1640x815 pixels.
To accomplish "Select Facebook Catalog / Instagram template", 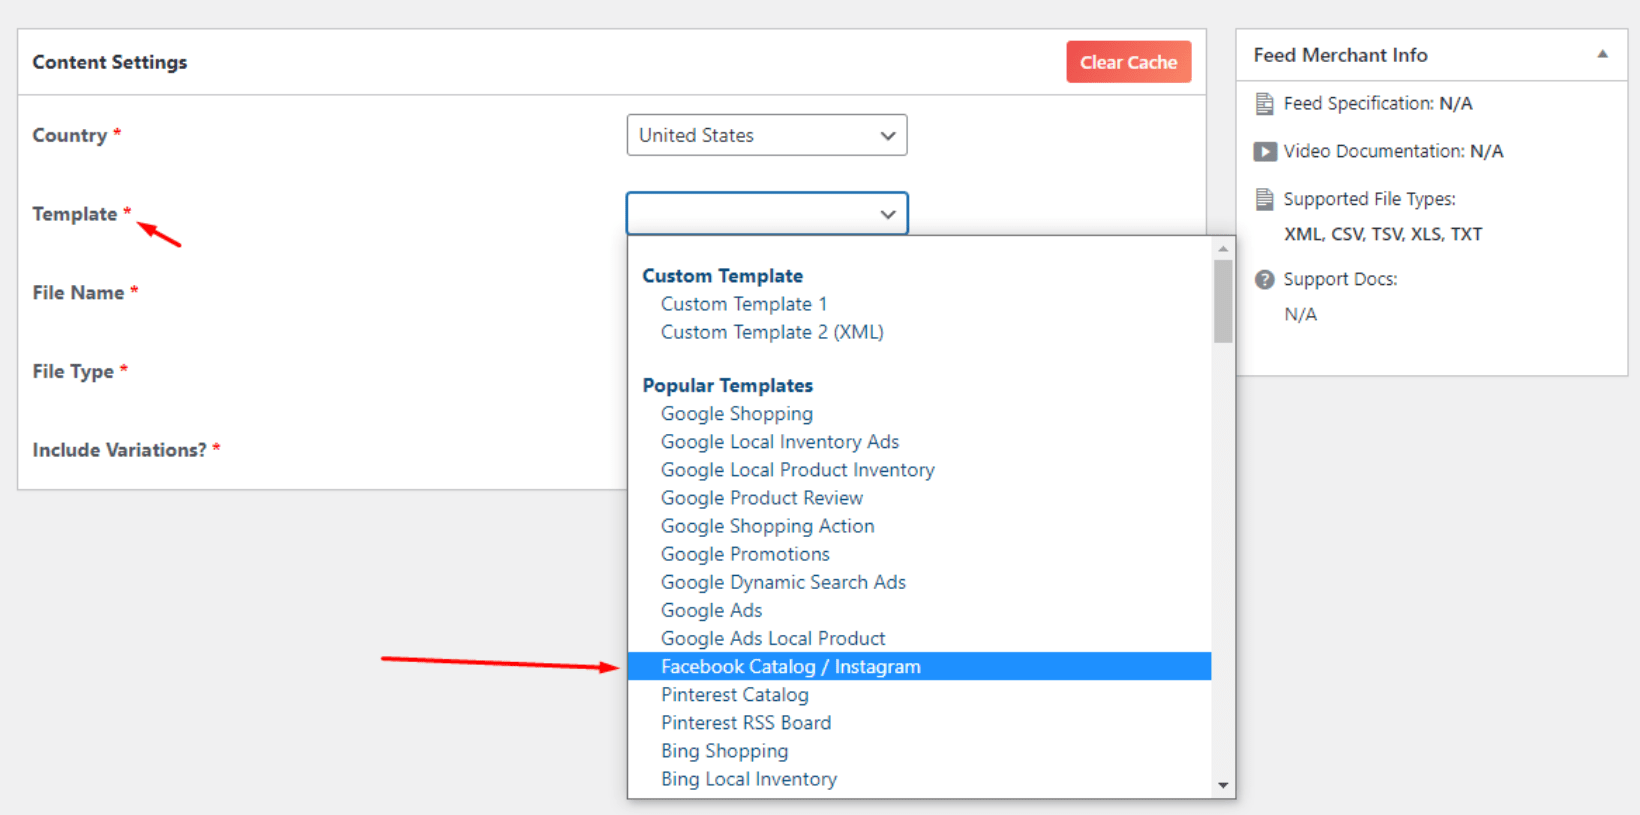I will [919, 667].
